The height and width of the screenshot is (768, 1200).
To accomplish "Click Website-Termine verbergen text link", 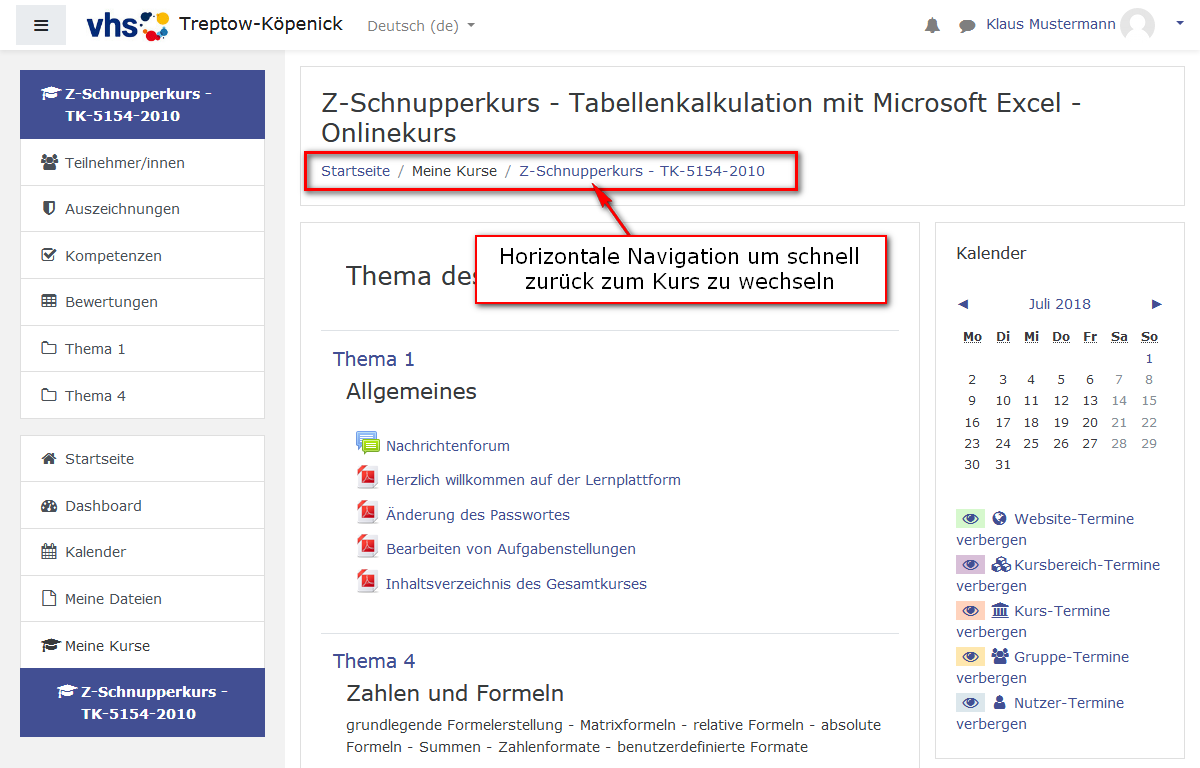I will [1045, 529].
